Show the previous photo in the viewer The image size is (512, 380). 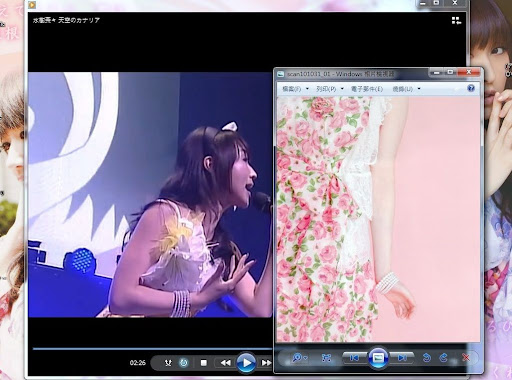coord(355,358)
